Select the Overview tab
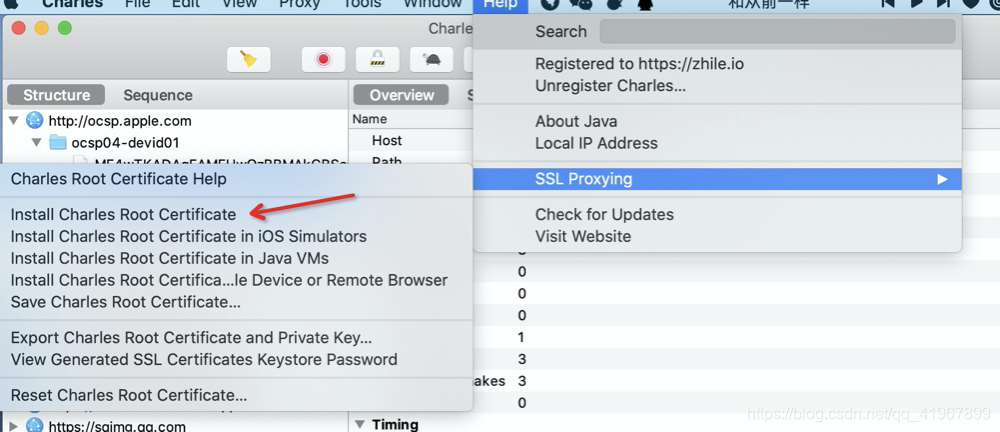Screen dimensions: 1000x432 (x=401, y=95)
